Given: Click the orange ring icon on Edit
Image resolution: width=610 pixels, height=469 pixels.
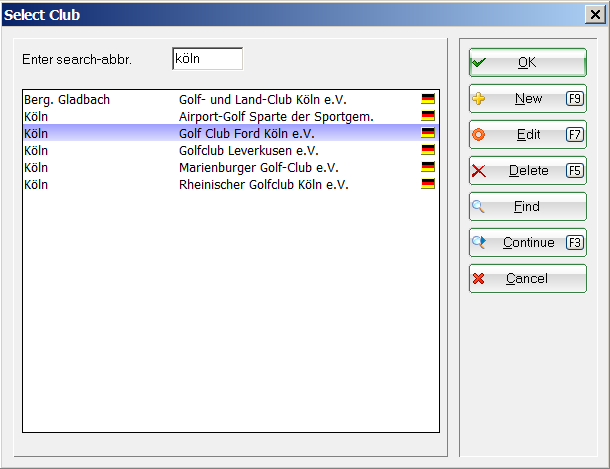Looking at the screenshot, I should click(479, 135).
